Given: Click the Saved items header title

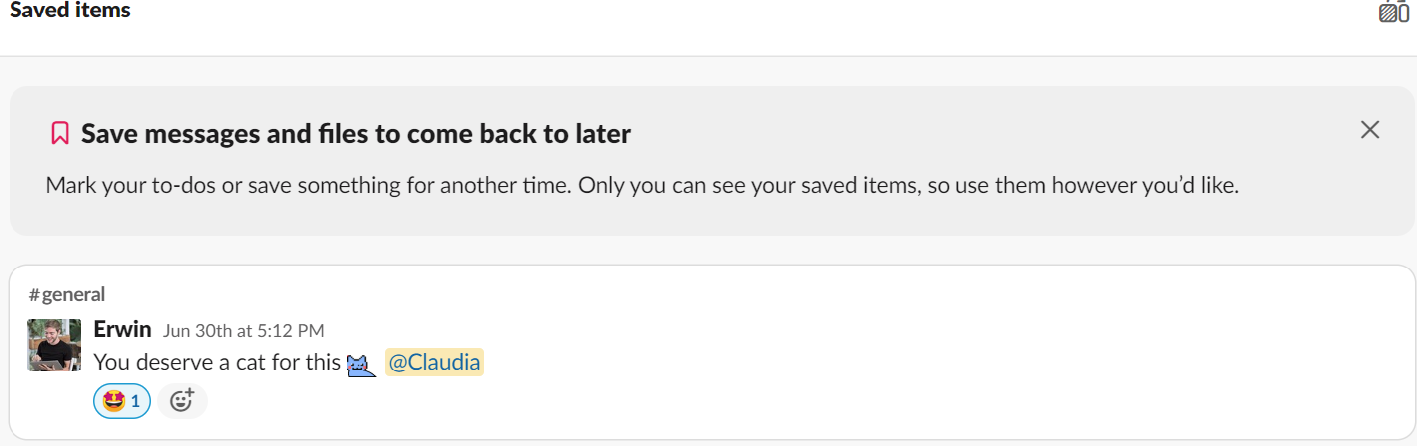Looking at the screenshot, I should (x=70, y=11).
